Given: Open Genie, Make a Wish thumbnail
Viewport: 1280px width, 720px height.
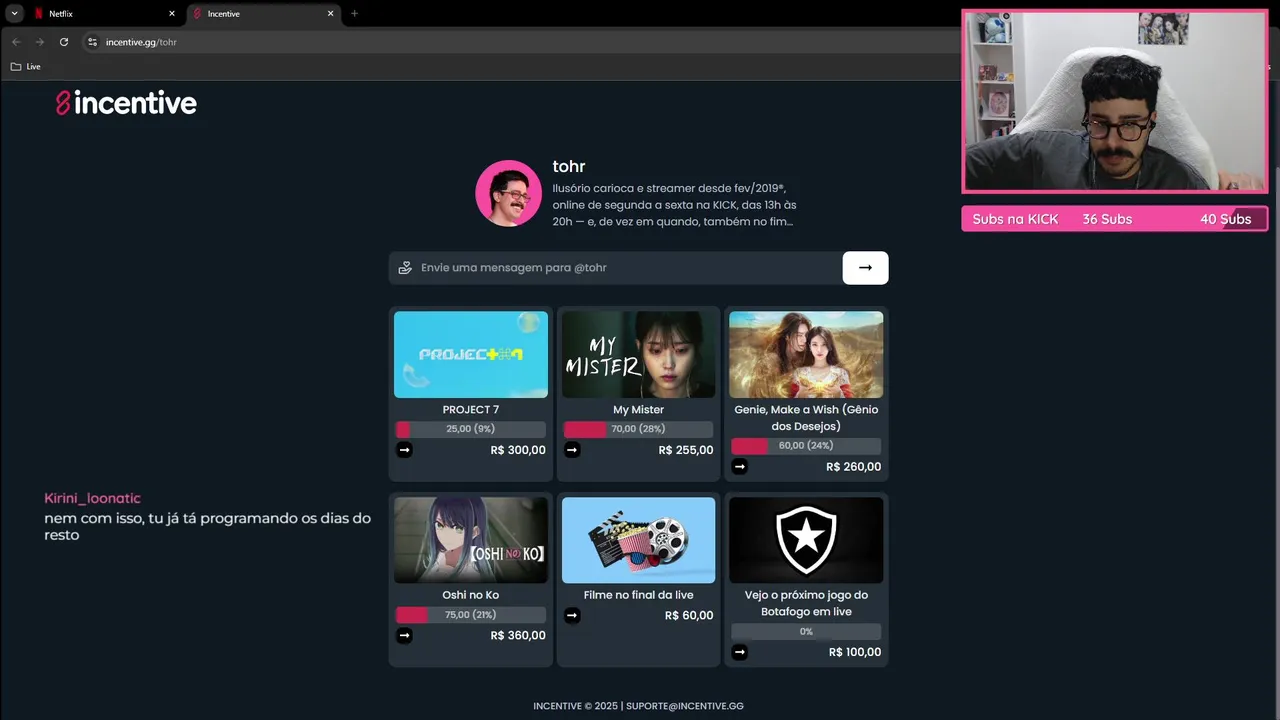Looking at the screenshot, I should point(806,355).
